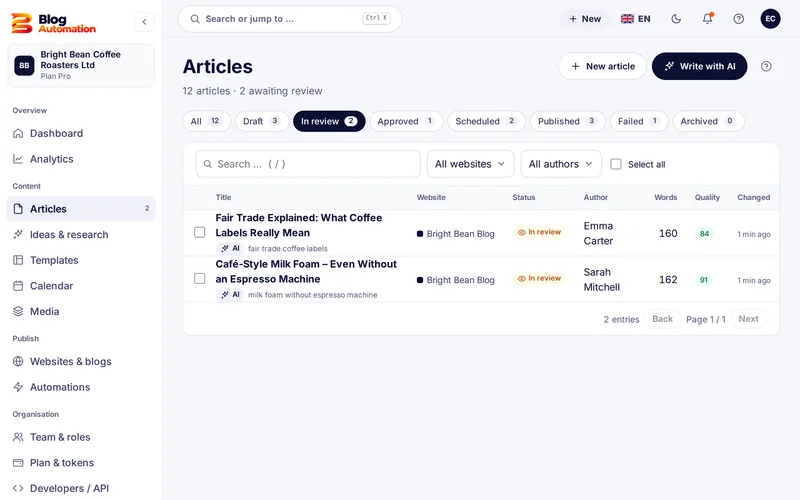Image resolution: width=800 pixels, height=500 pixels.
Task: Click the Team & roles people icon
Action: (18, 437)
